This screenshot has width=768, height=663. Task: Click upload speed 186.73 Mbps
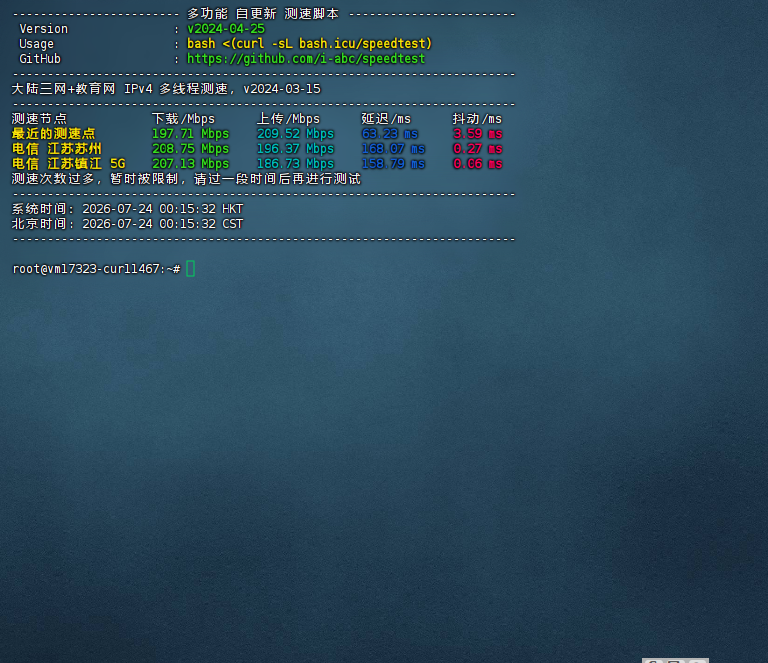295,164
